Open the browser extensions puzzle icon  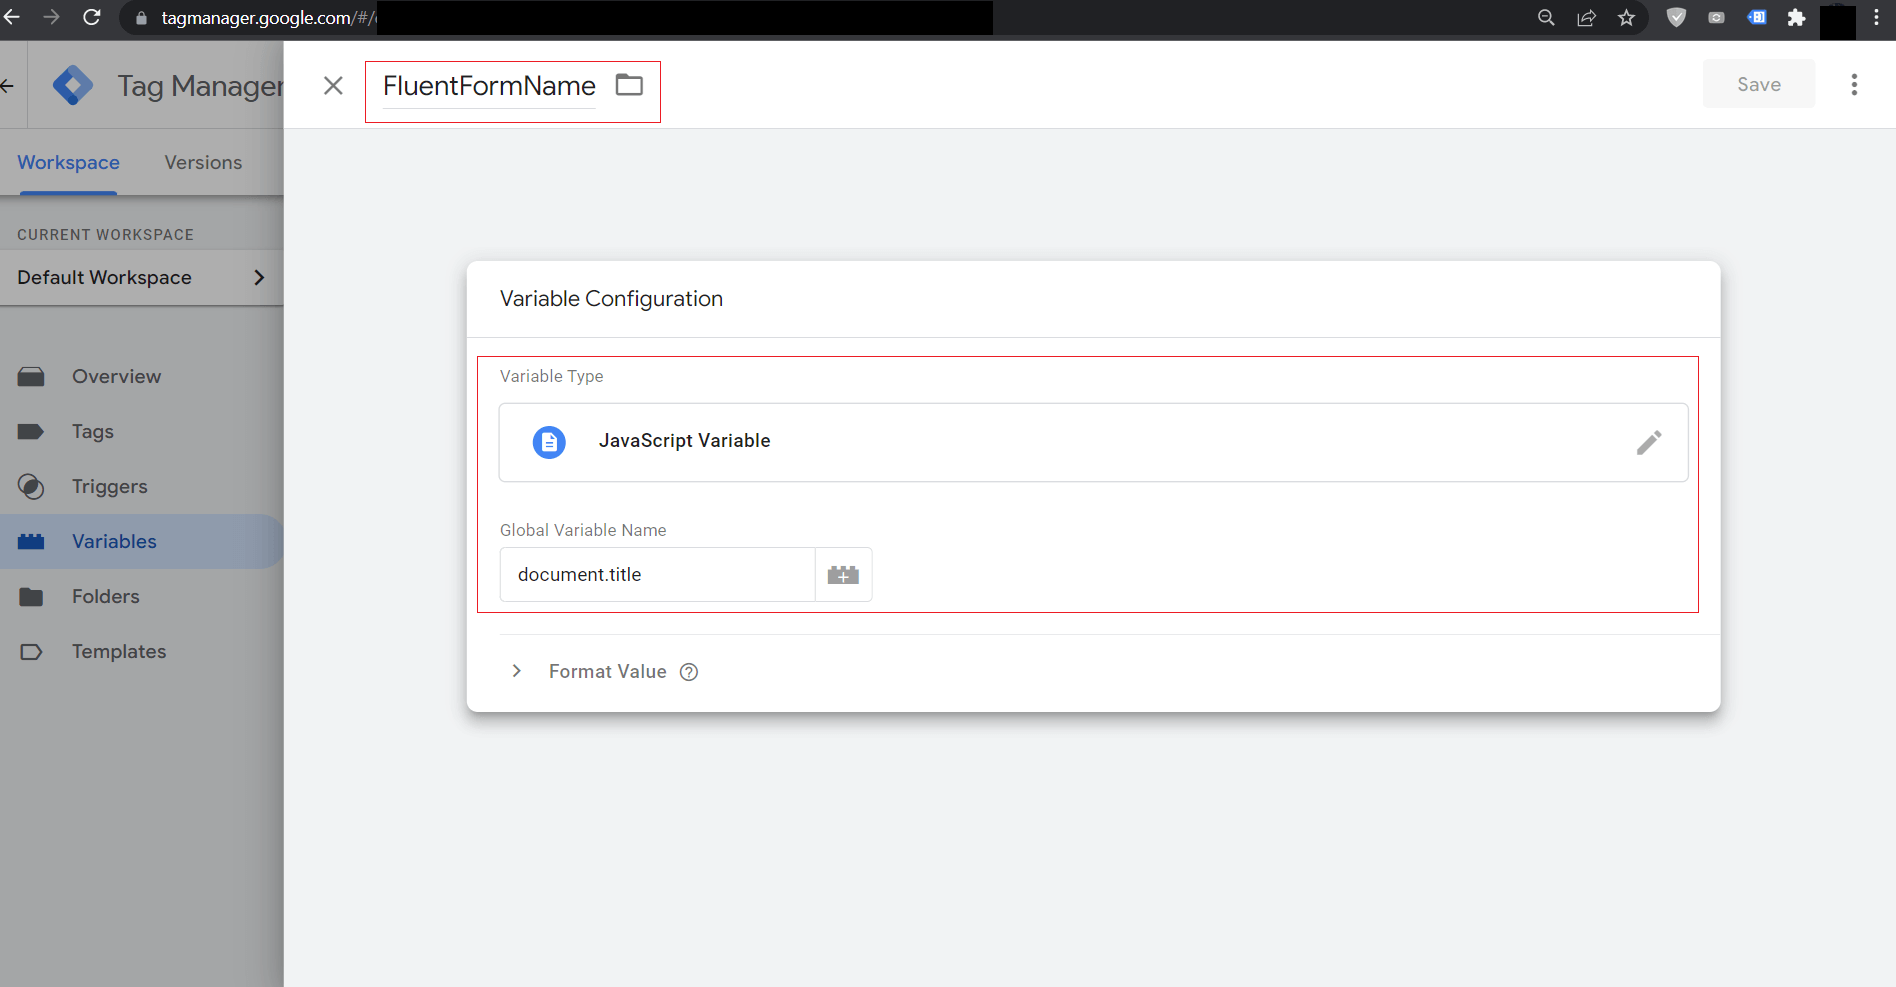[x=1796, y=18]
